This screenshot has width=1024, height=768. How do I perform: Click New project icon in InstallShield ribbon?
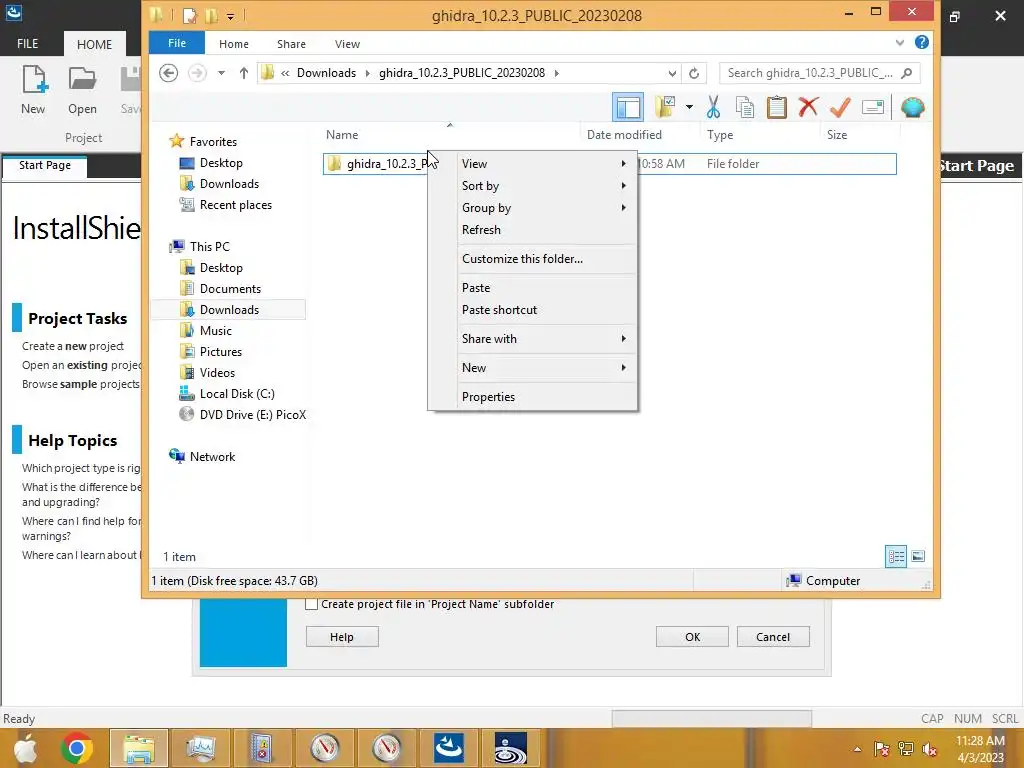point(33,90)
